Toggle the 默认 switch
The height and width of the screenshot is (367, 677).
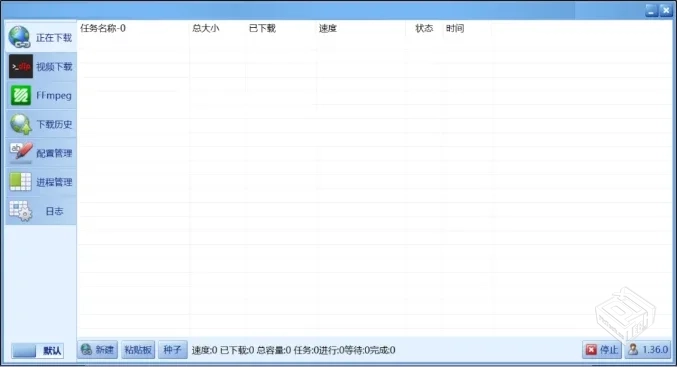tap(37, 351)
